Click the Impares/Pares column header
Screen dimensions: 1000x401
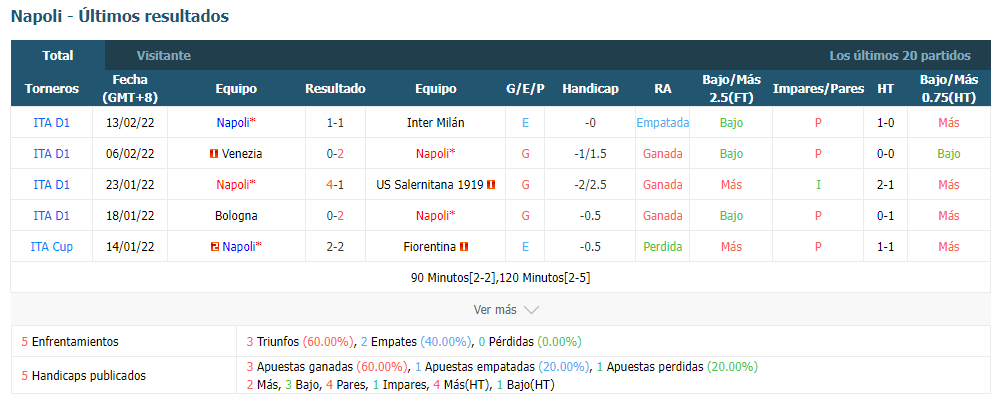tap(818, 89)
